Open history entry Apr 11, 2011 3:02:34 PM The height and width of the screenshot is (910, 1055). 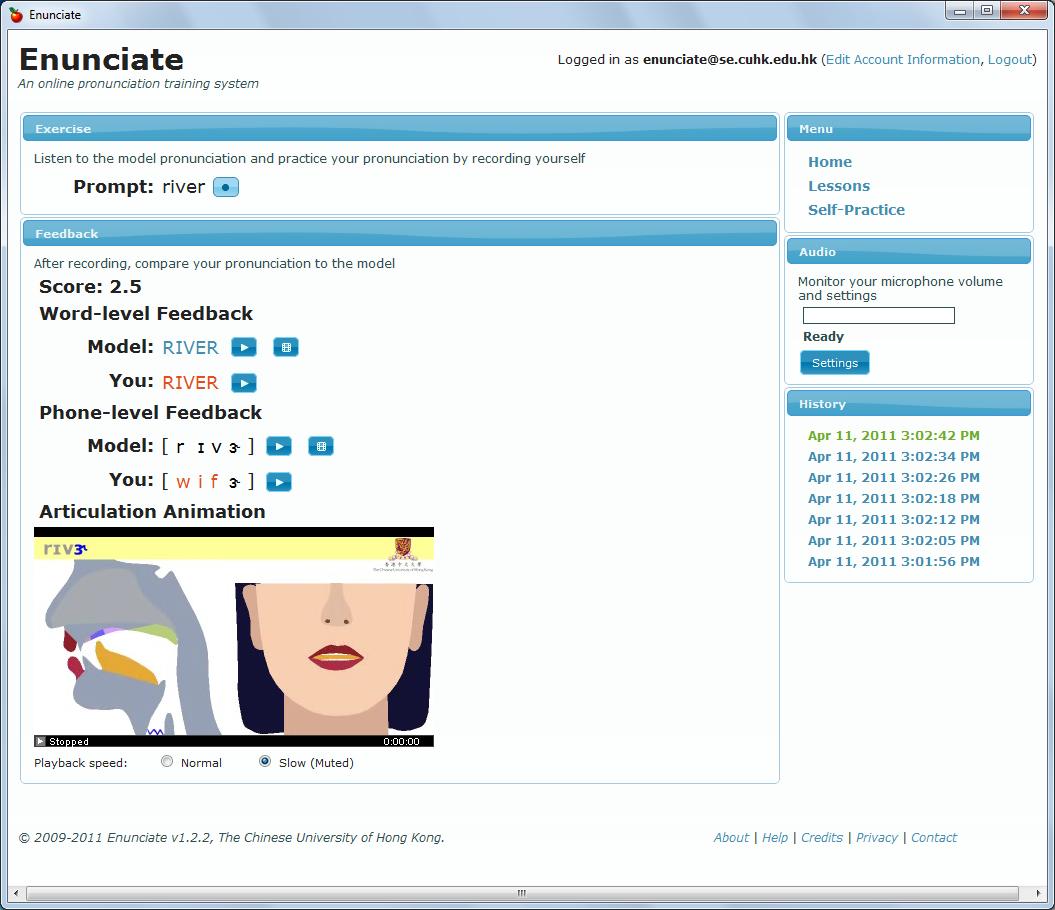(894, 456)
